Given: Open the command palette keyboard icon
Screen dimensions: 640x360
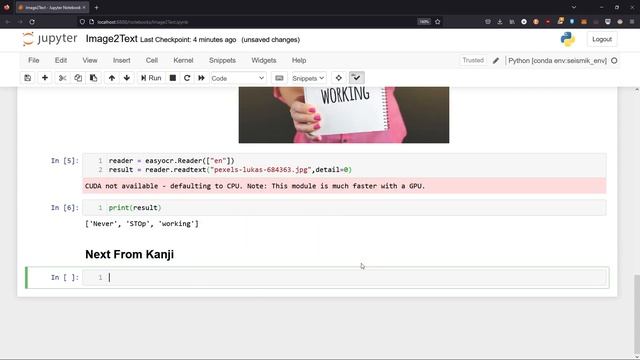Looking at the screenshot, I should (279, 78).
